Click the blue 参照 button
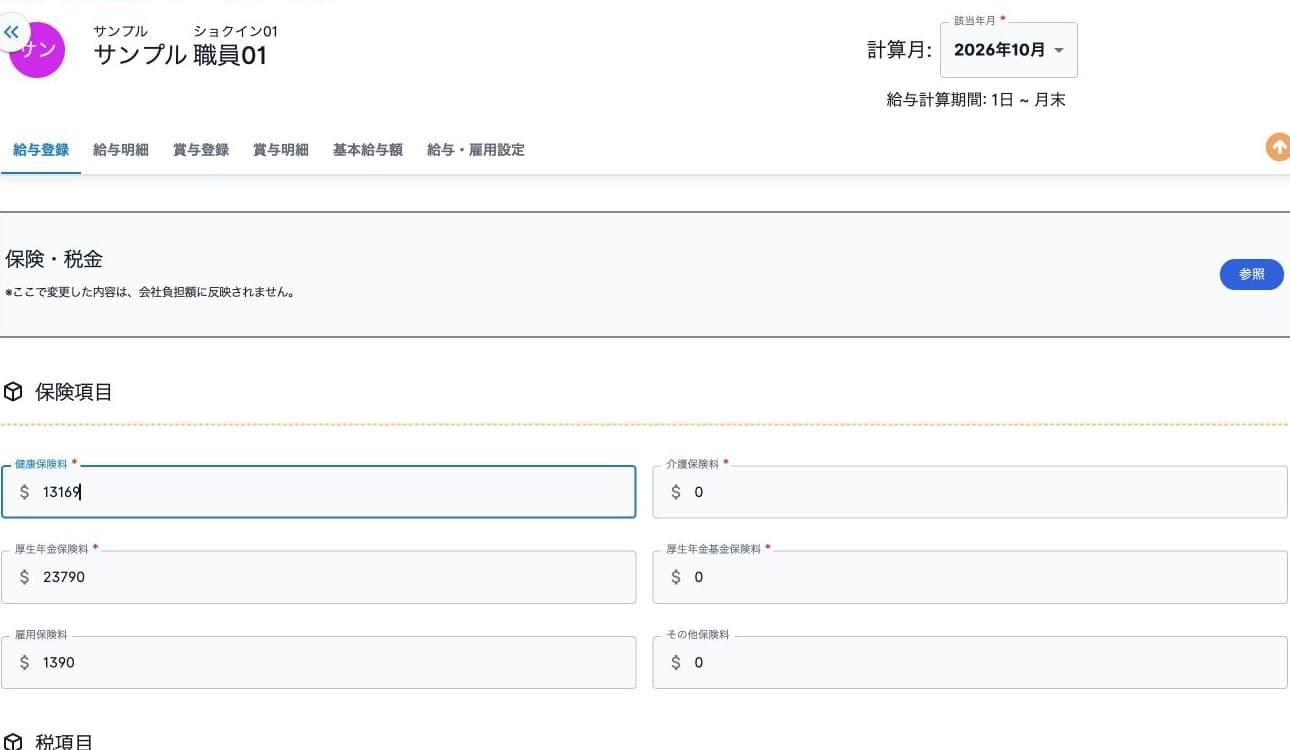The image size is (1290, 750). coord(1252,274)
